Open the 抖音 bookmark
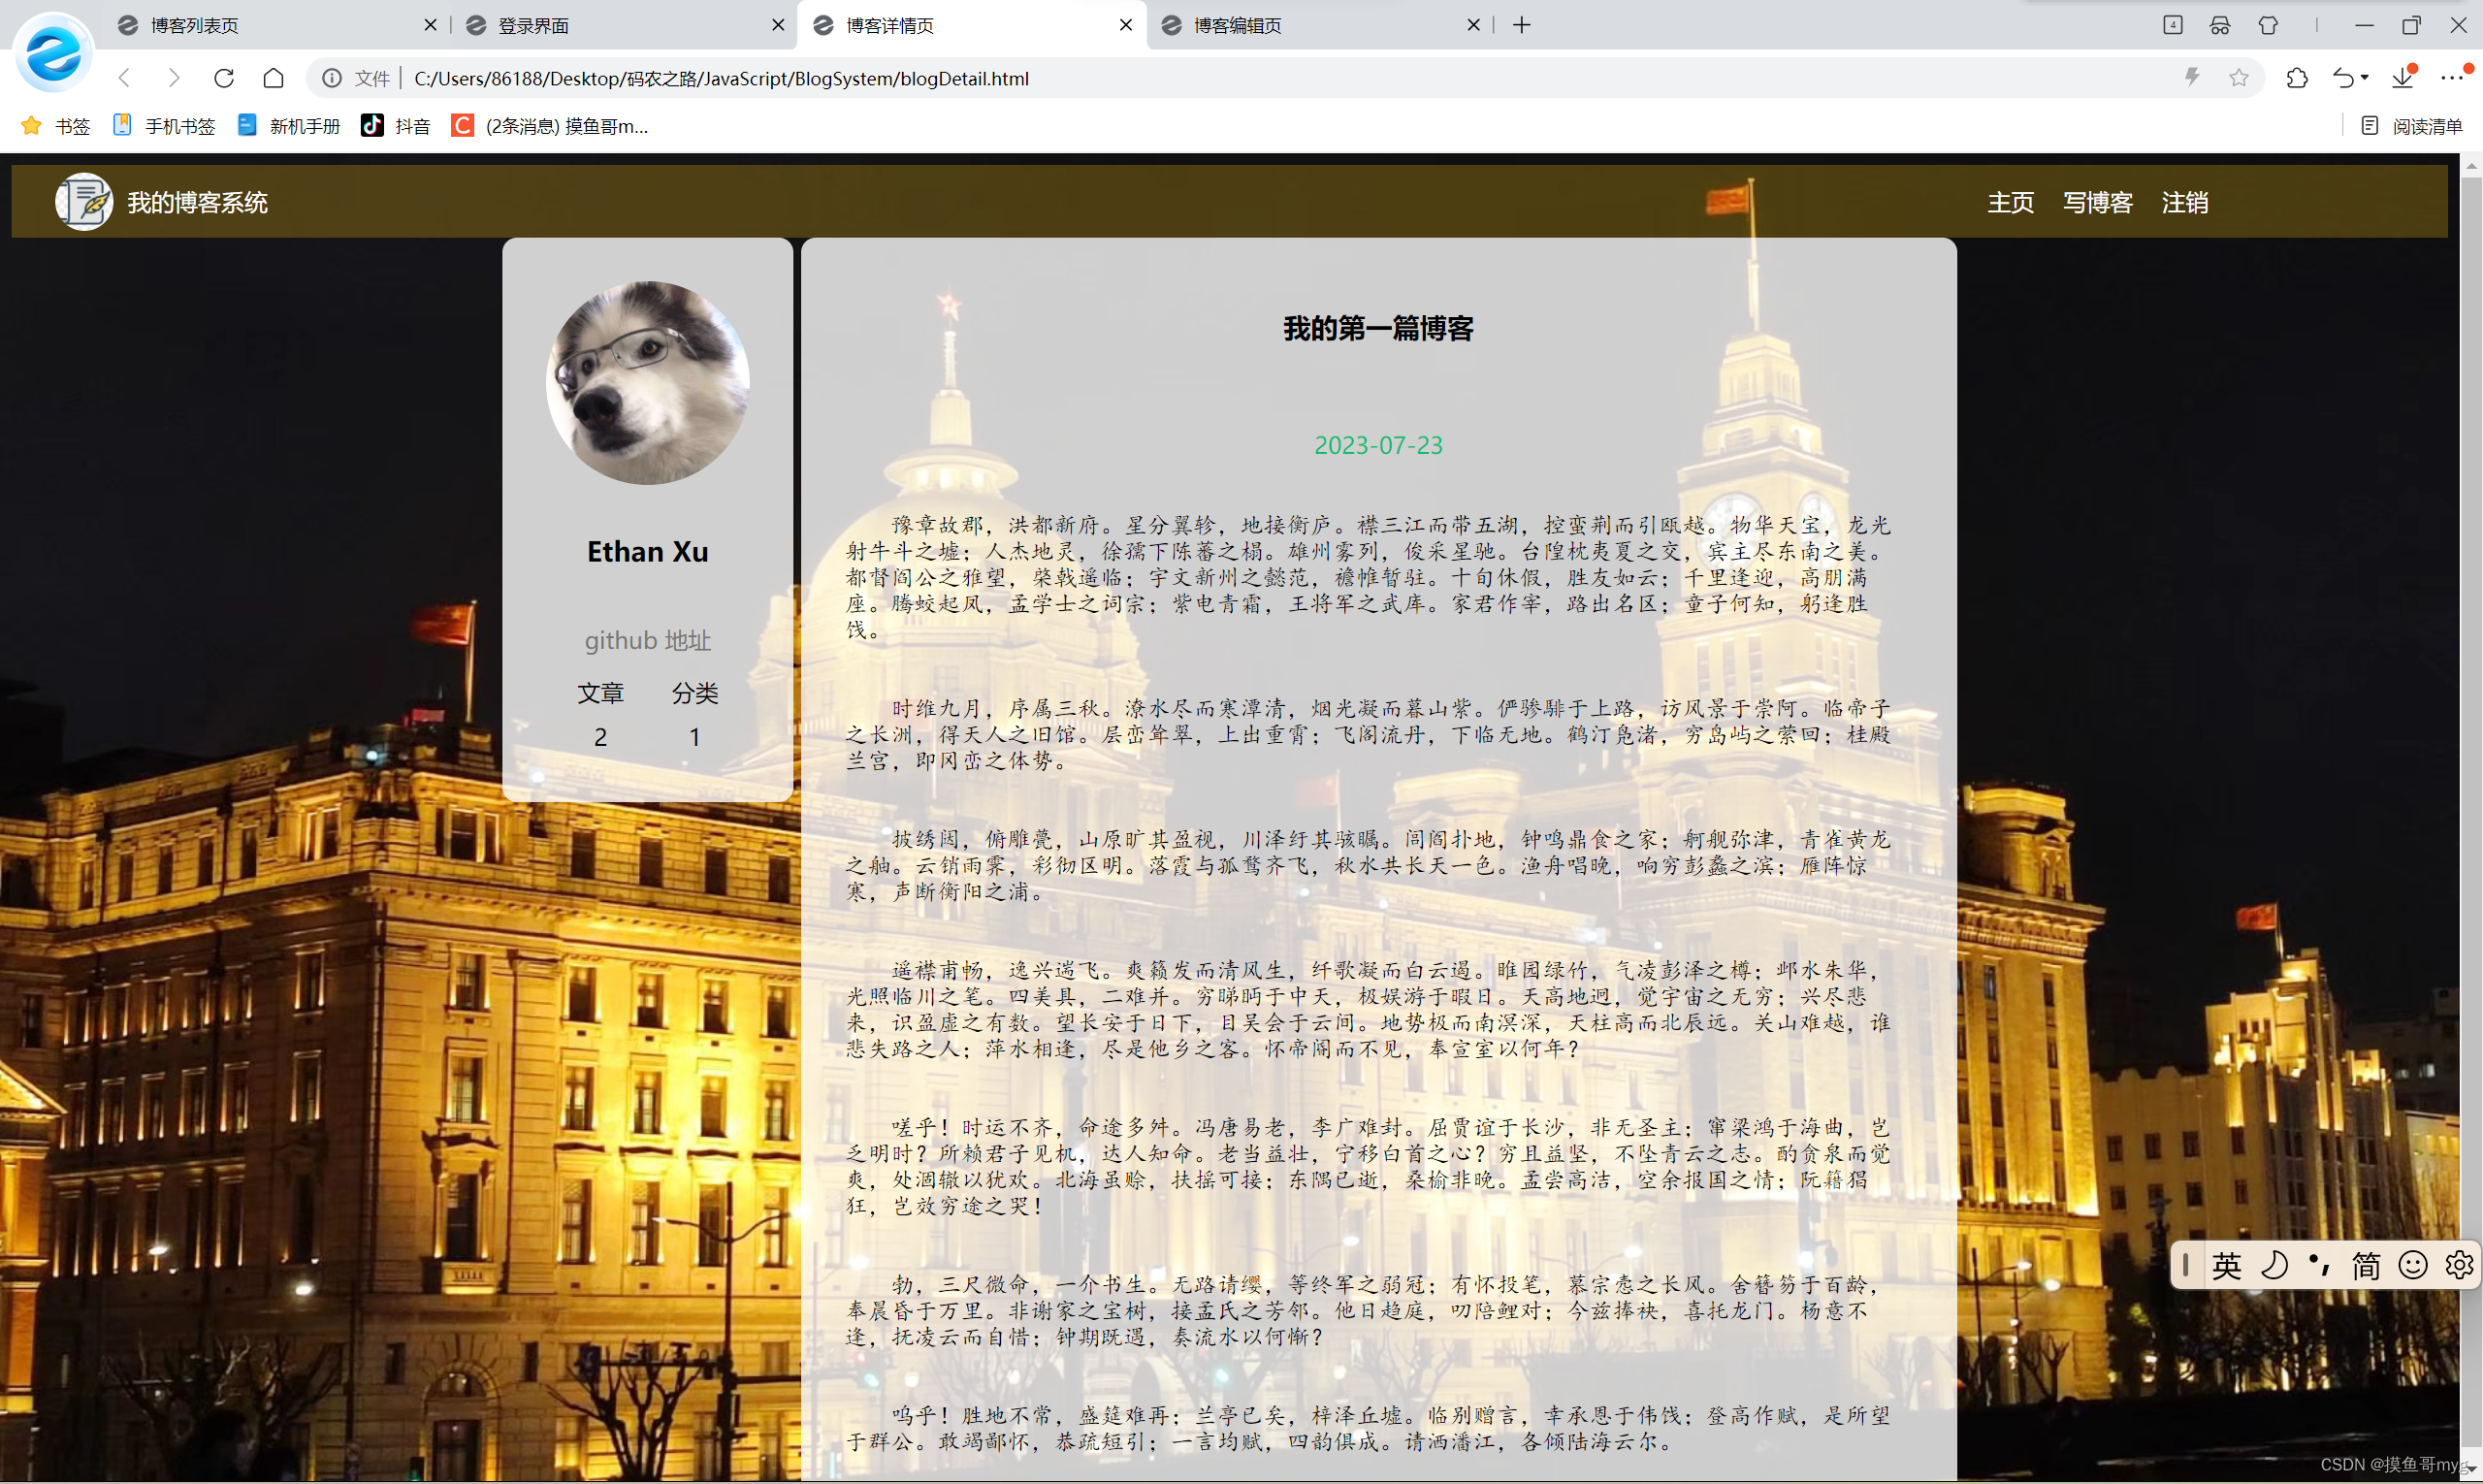 396,126
